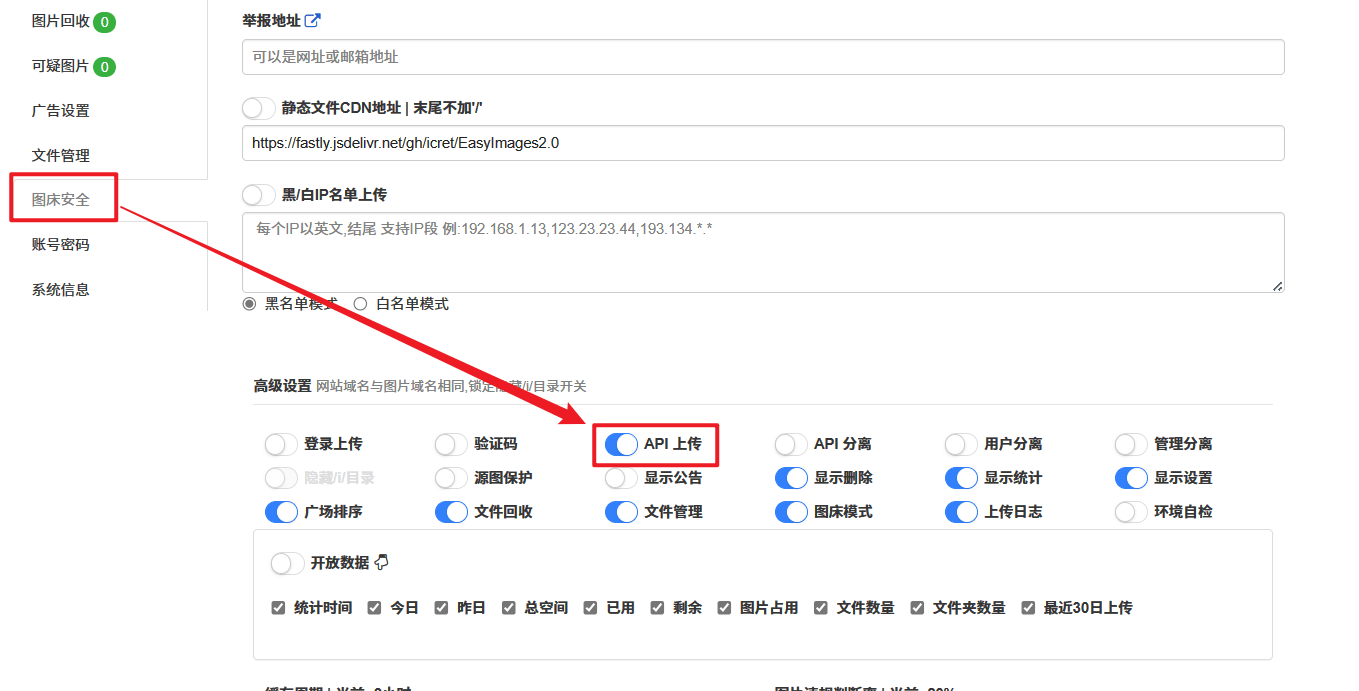Enable 静态文件CDN地址 toggle
Screen dimensions: 1359x691
point(258,108)
